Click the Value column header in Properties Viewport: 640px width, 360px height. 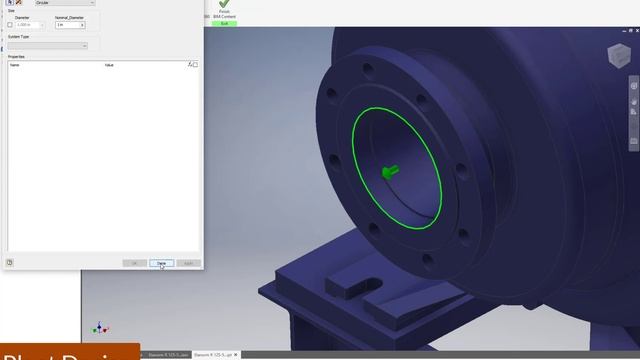pos(109,65)
